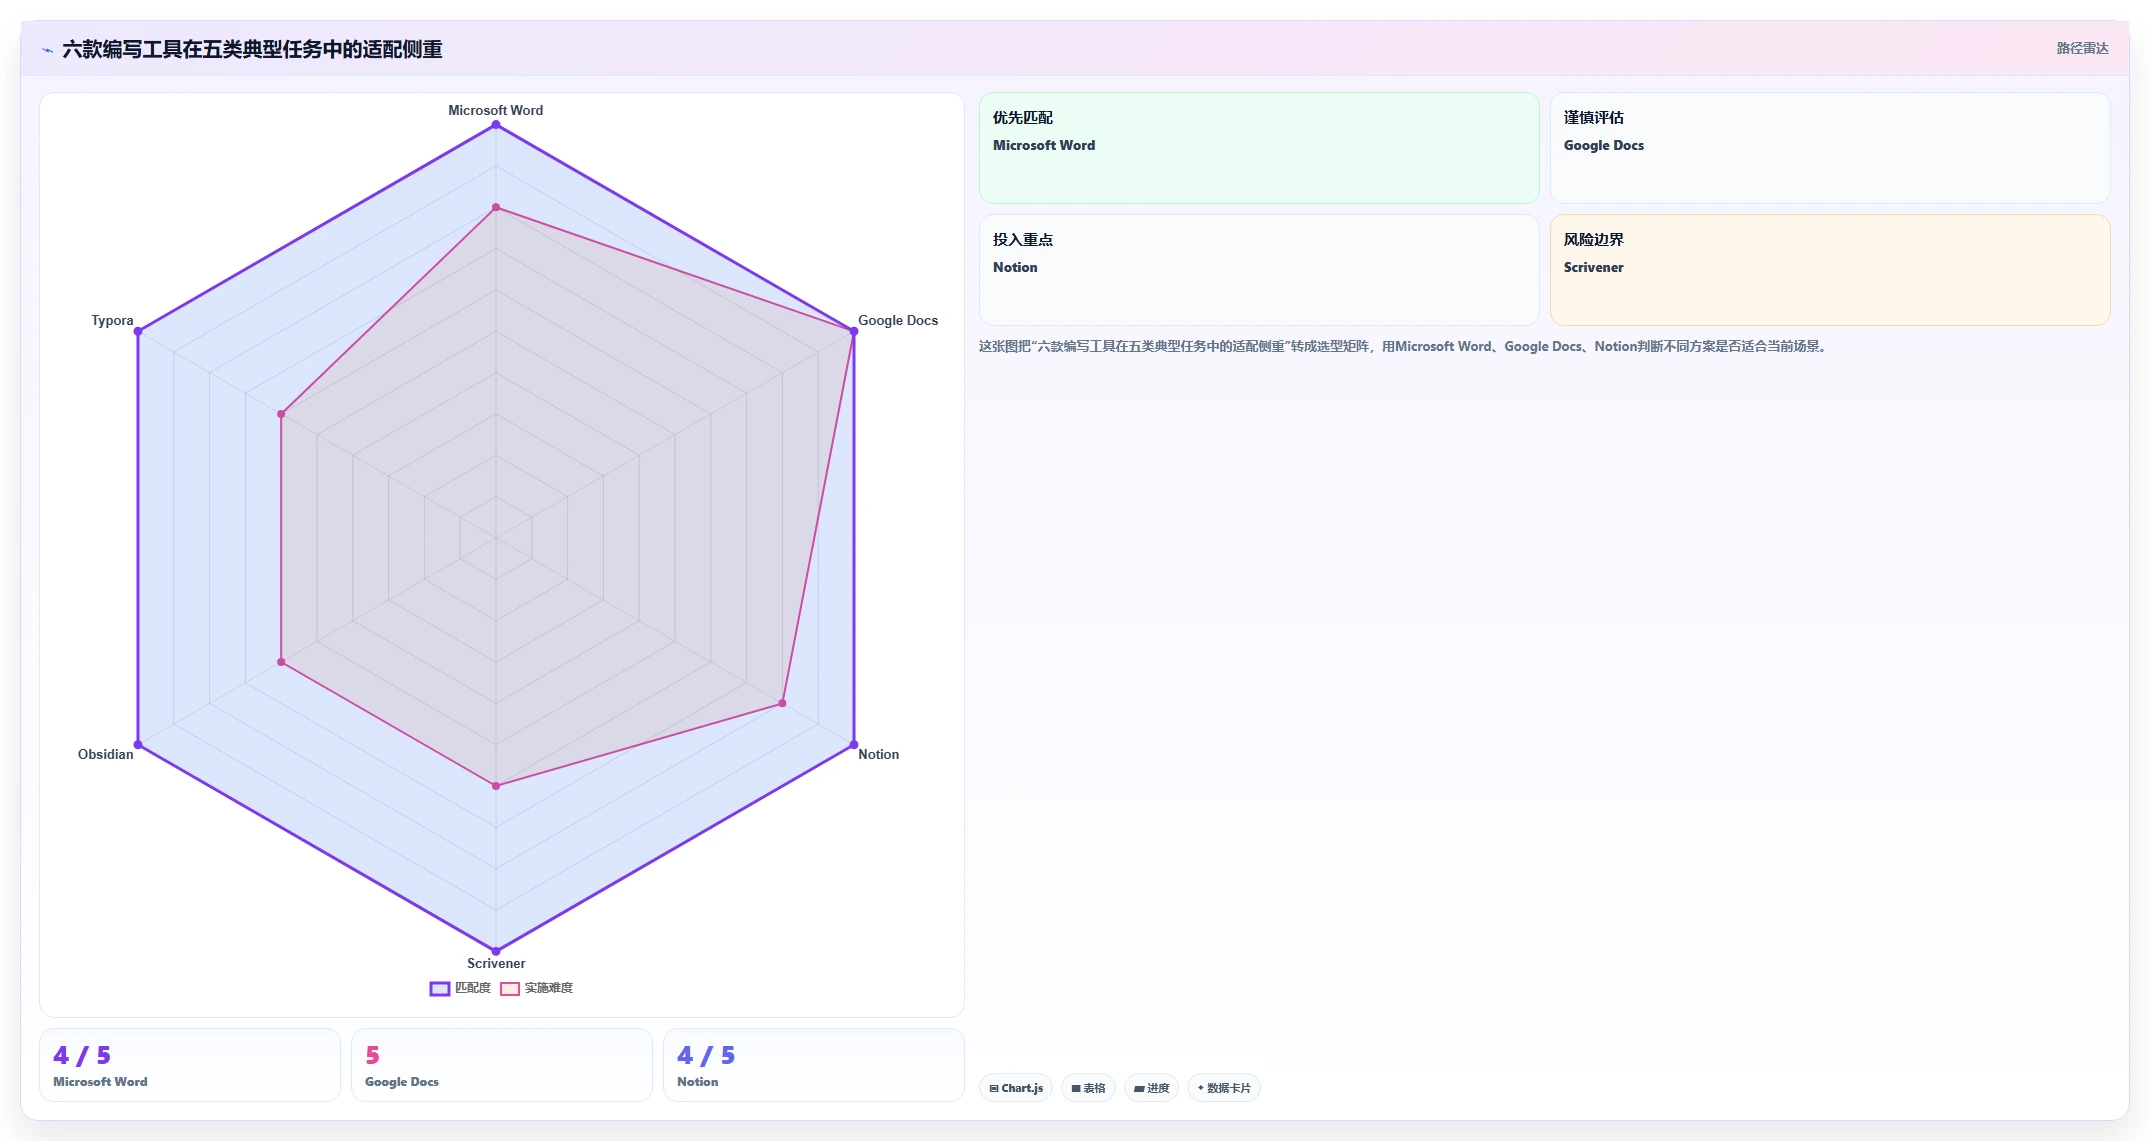Click the Obsidian radar axis label

pos(105,754)
